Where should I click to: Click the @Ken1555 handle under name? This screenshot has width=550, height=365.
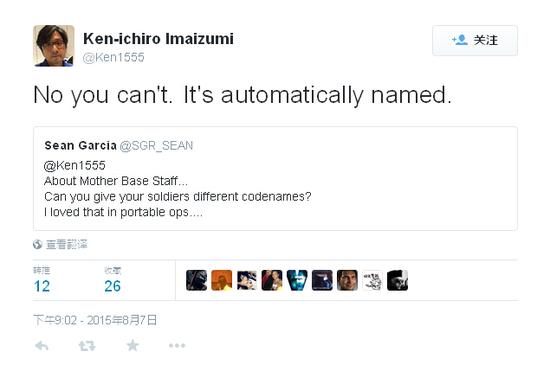pos(113,57)
